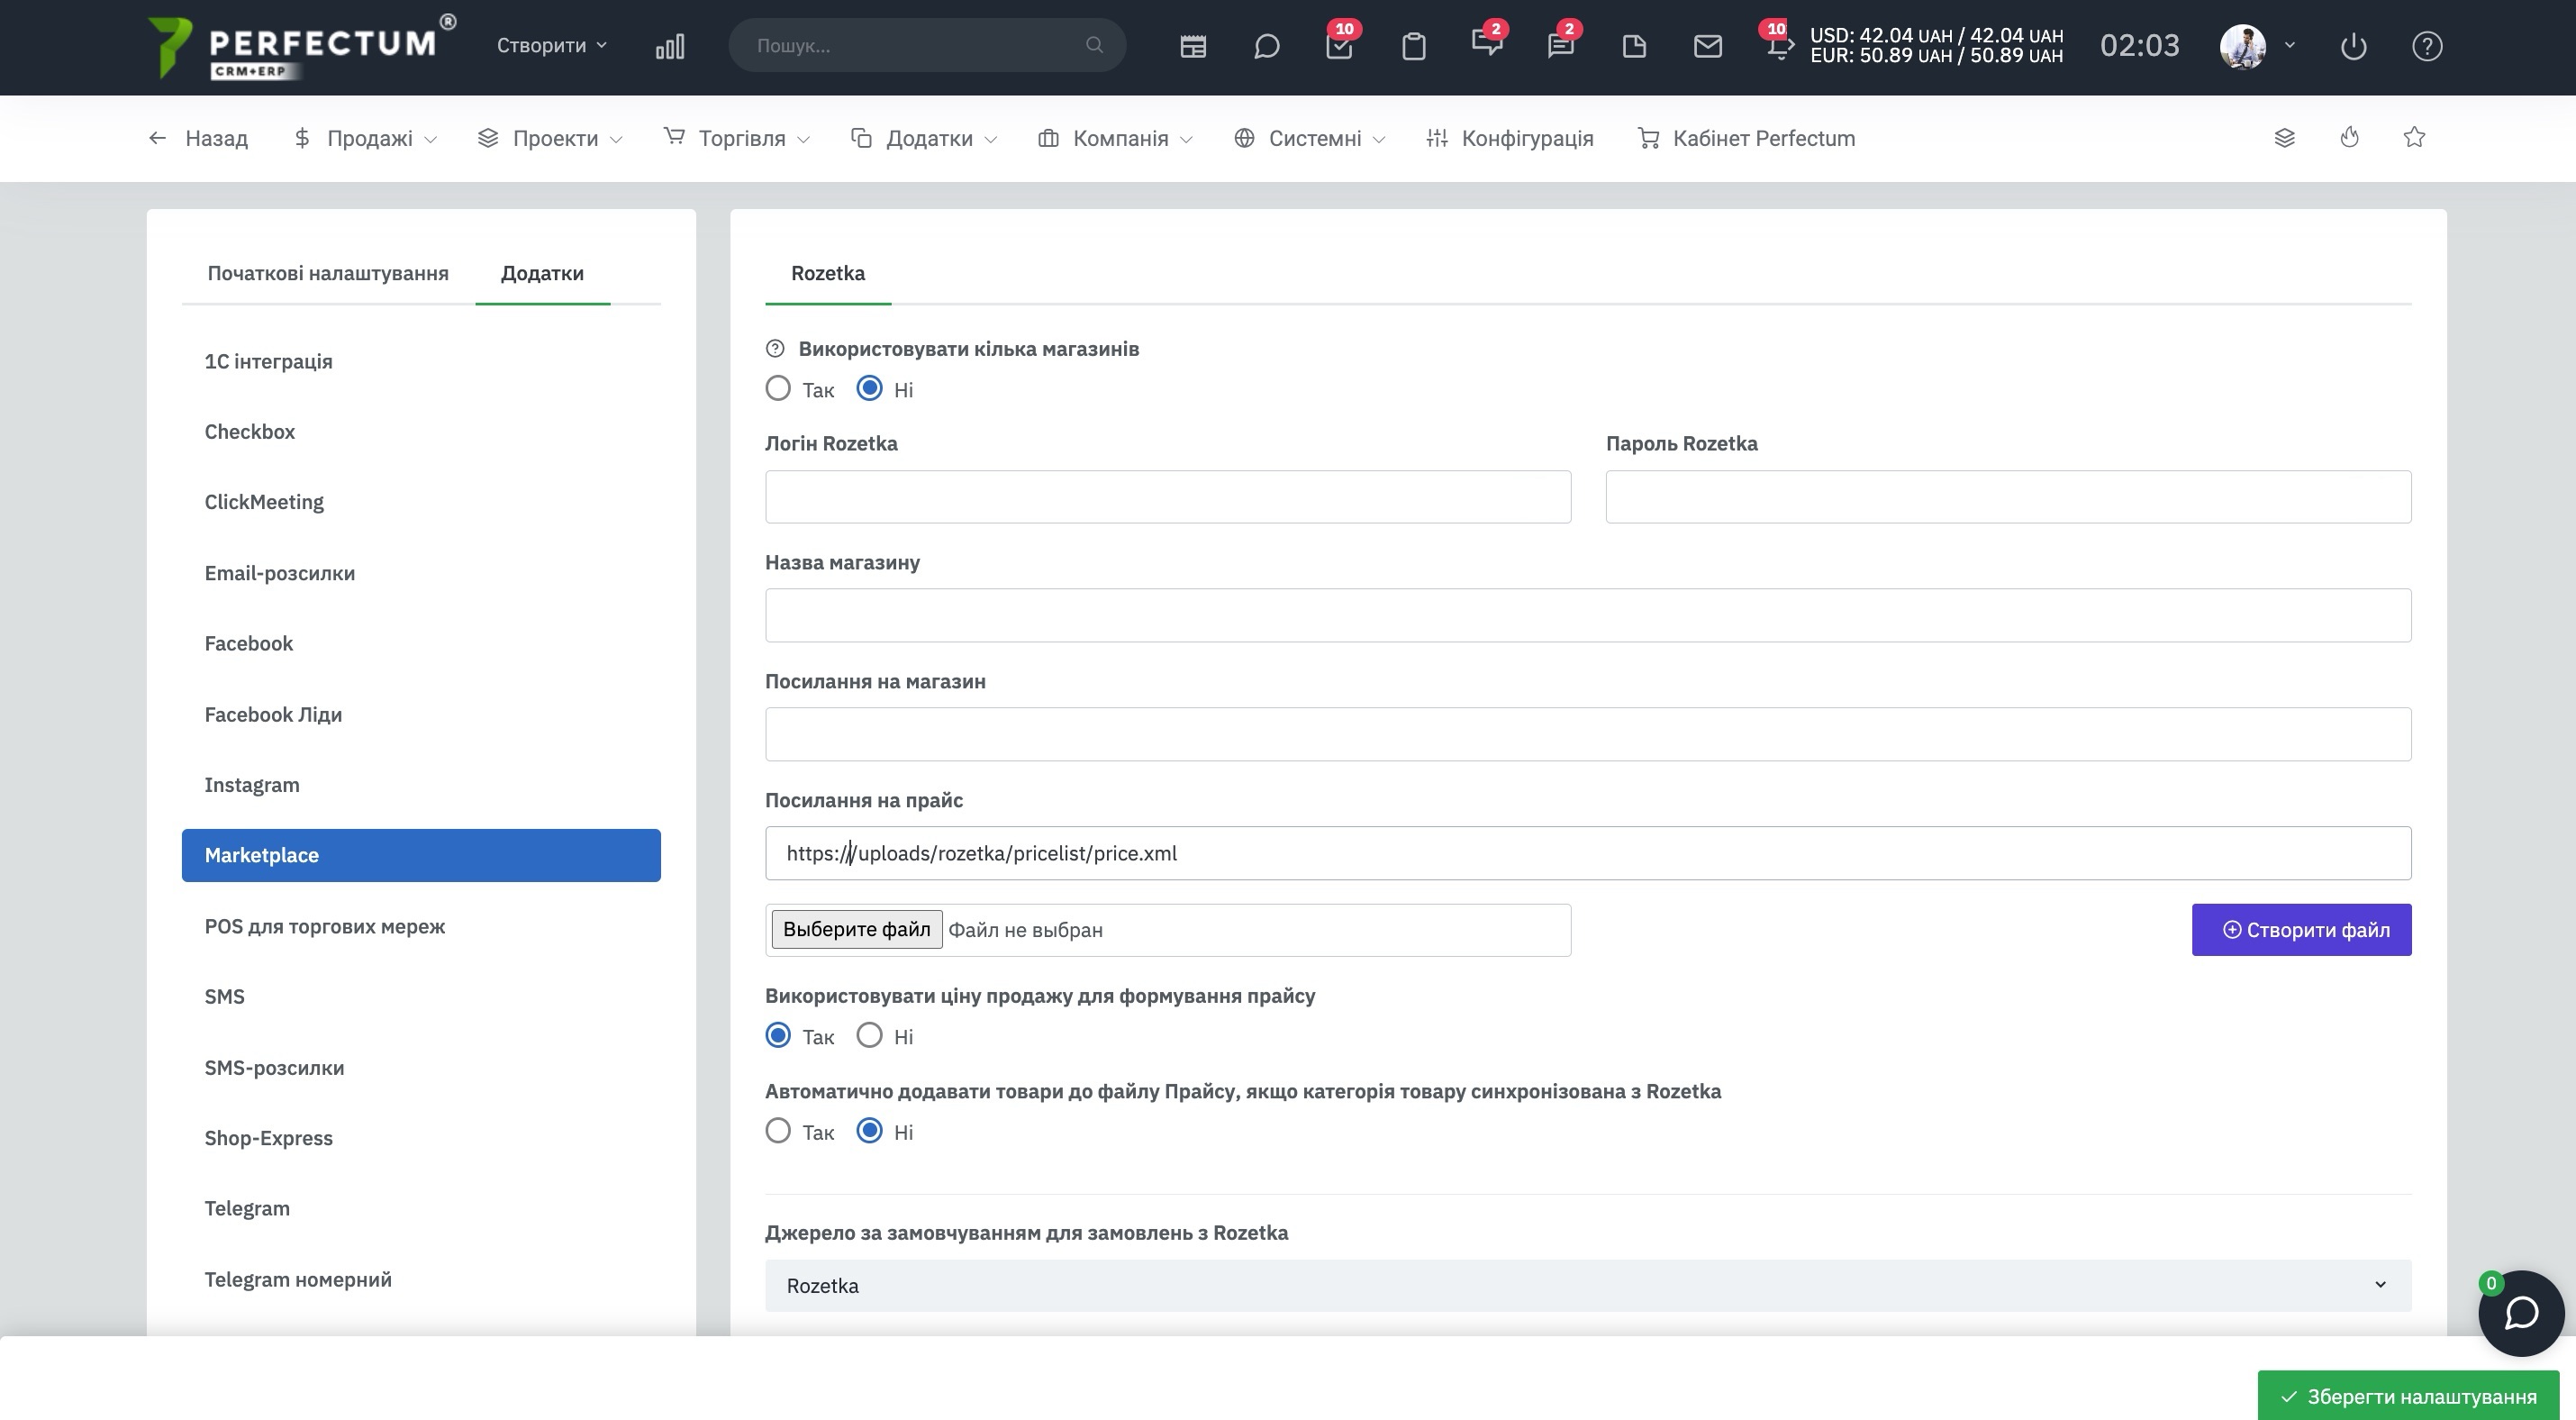The height and width of the screenshot is (1420, 2576).
Task: Click 'Зберегти налаштування' button
Action: (2408, 1396)
